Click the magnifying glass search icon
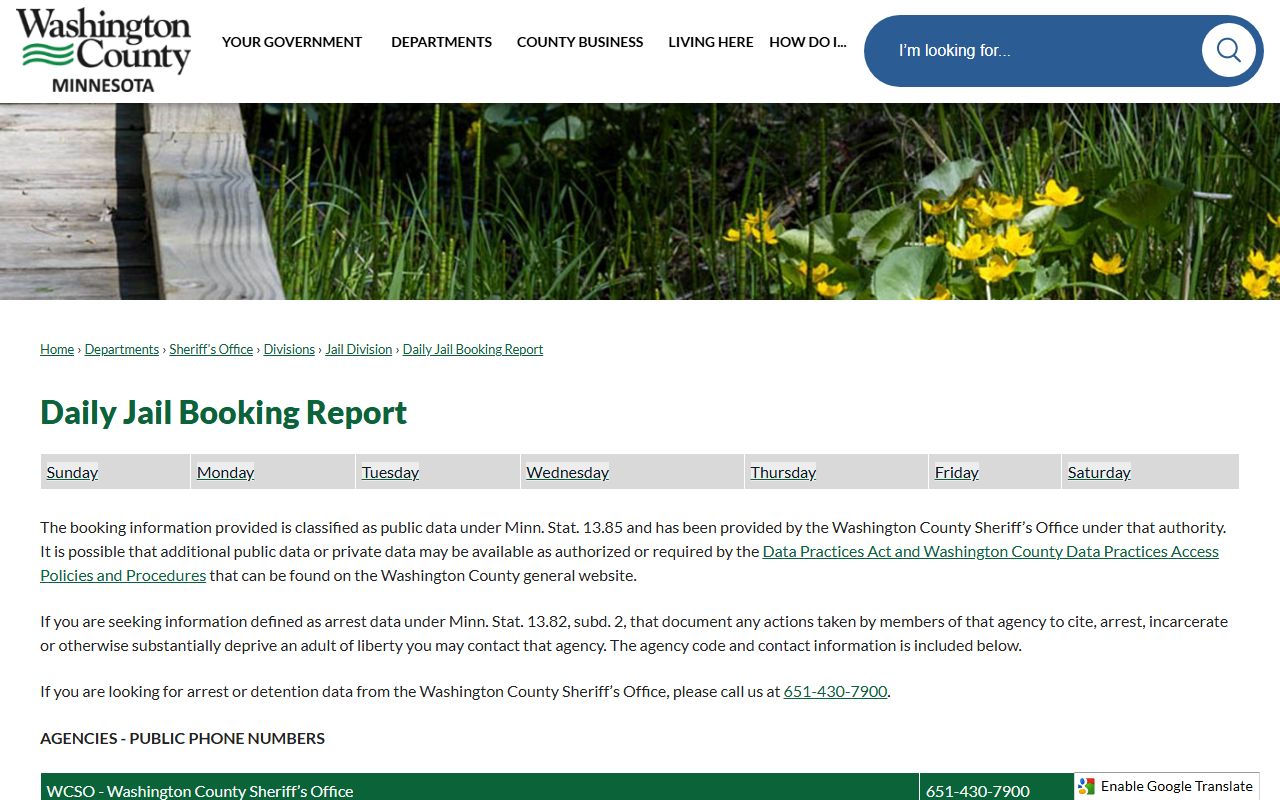Image resolution: width=1280 pixels, height=800 pixels. [x=1228, y=50]
